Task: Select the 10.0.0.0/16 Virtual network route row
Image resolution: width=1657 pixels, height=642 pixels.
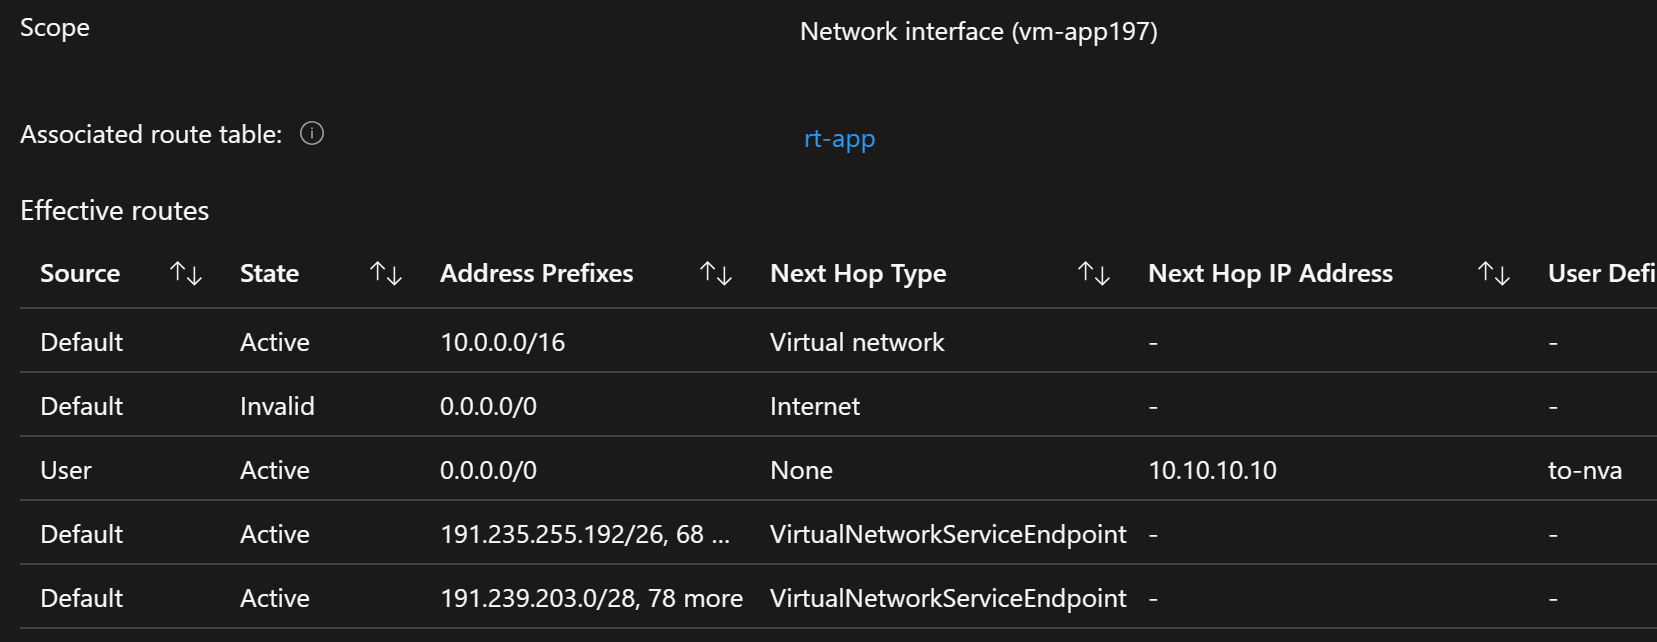Action: (838, 342)
